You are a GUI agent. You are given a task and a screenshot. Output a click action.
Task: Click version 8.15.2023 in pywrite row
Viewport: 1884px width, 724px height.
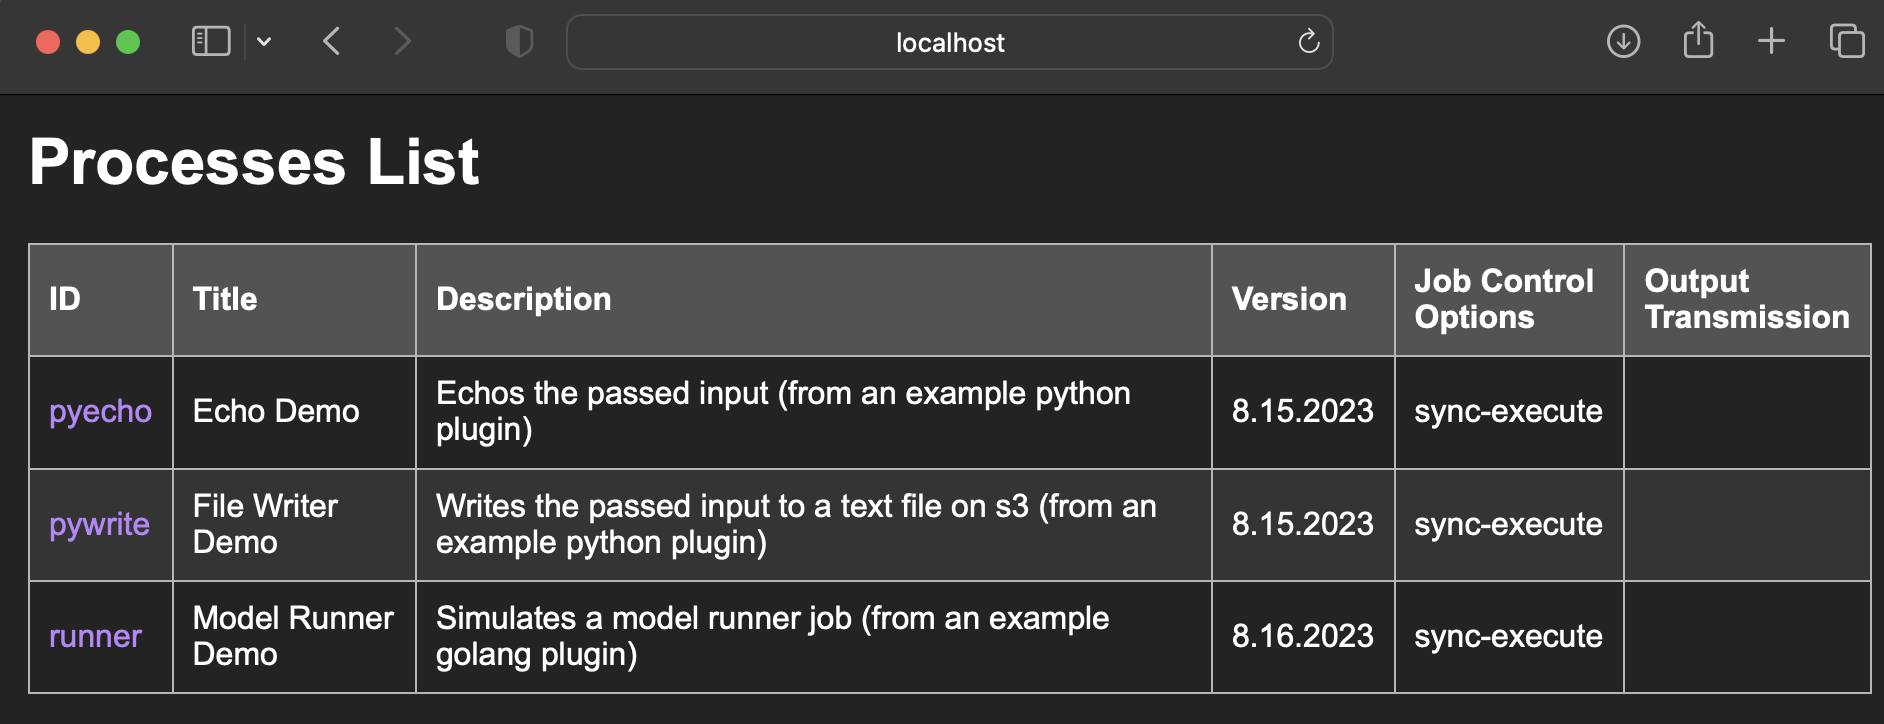[x=1302, y=525]
